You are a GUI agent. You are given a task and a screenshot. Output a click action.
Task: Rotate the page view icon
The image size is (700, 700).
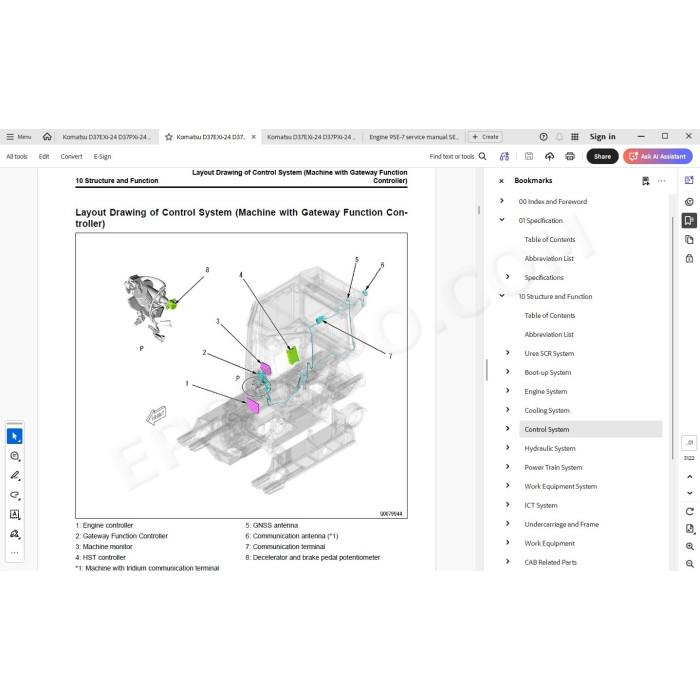(690, 511)
